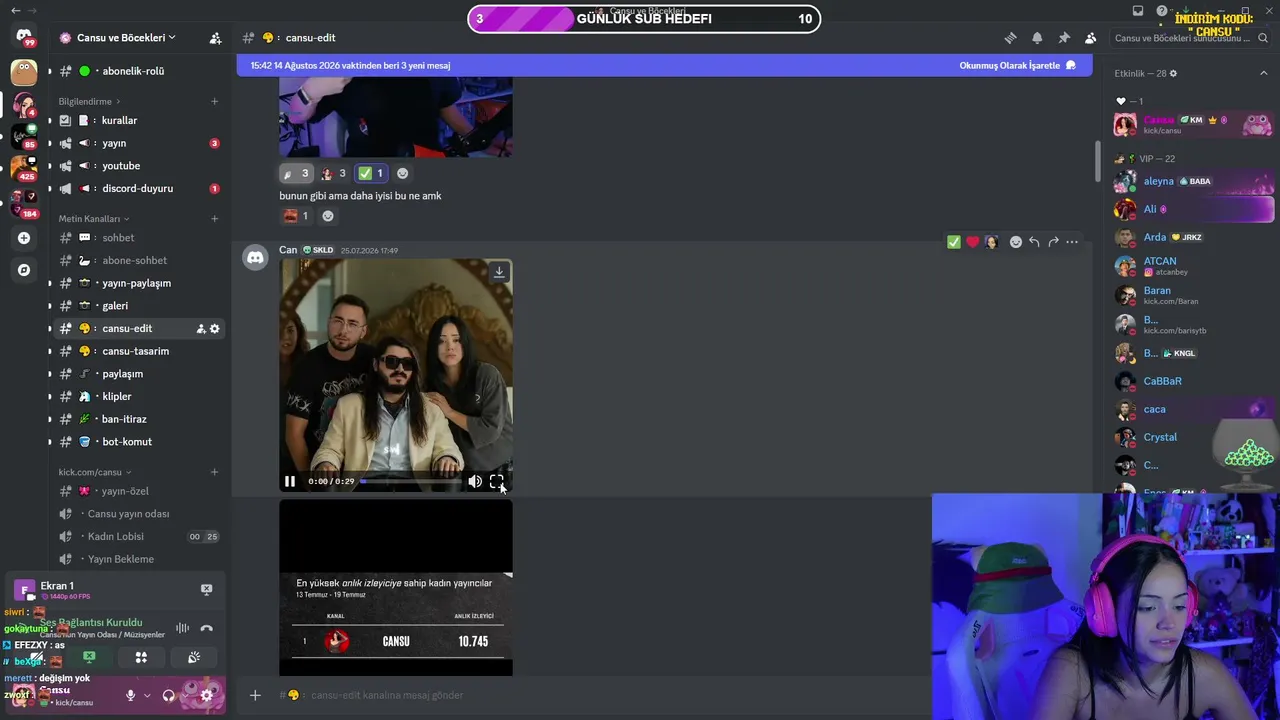Download the video attachment
The image size is (1280, 720).
click(499, 272)
